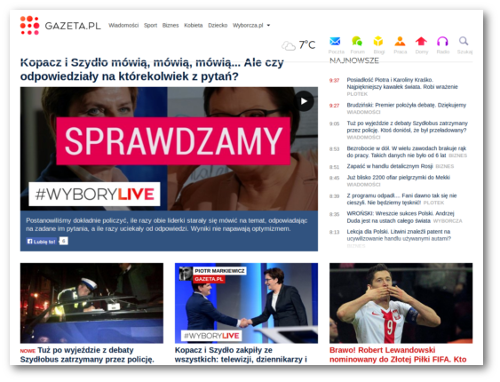Open article Tuż po wyjeździe z debaty
Viewport: 500px width, 382px height.
(x=87, y=355)
